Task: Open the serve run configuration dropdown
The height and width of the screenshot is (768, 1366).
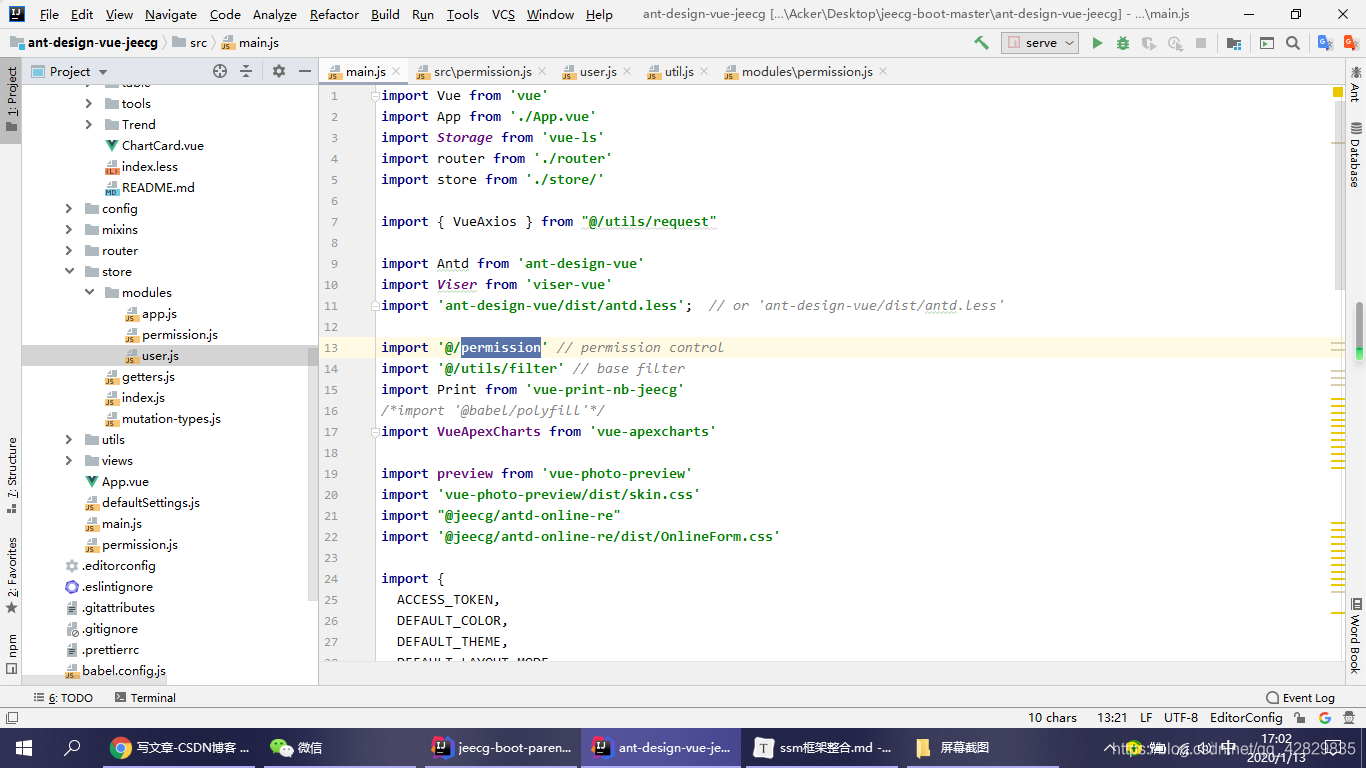Action: [x=1040, y=43]
